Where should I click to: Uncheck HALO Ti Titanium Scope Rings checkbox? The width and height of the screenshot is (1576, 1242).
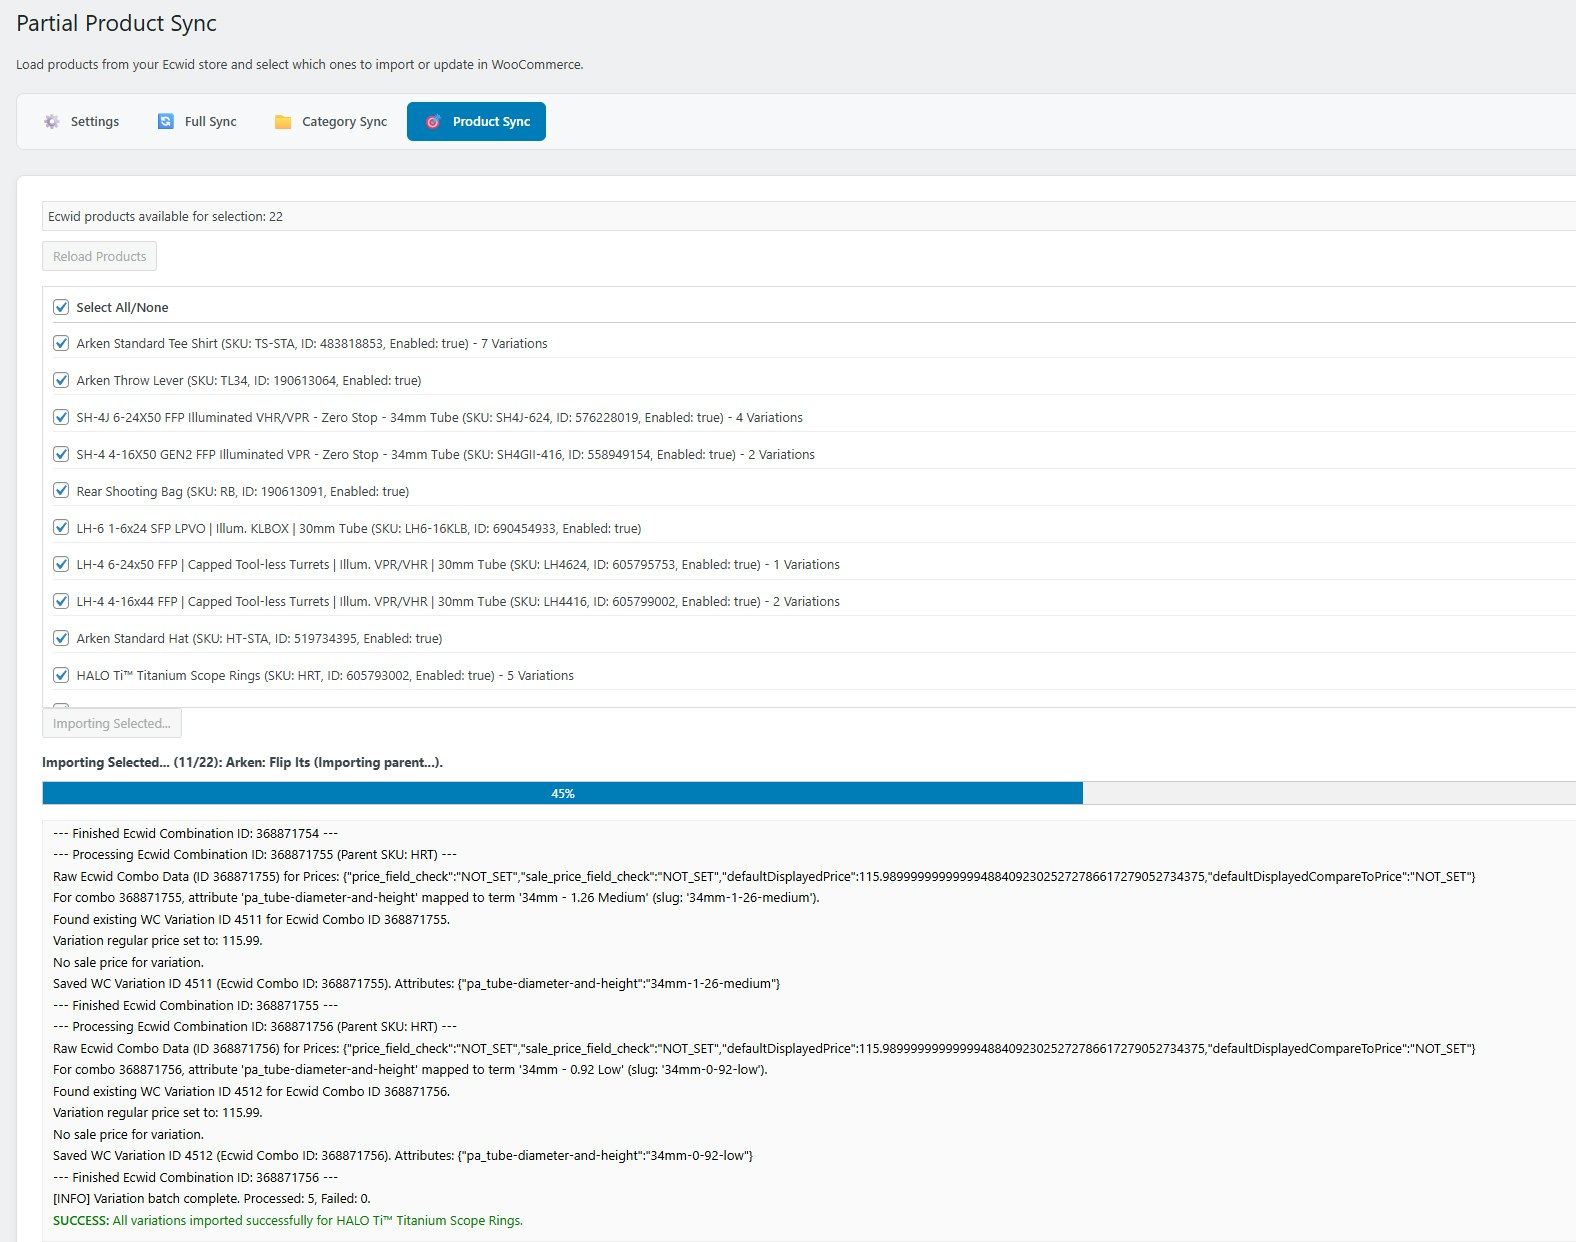point(61,675)
